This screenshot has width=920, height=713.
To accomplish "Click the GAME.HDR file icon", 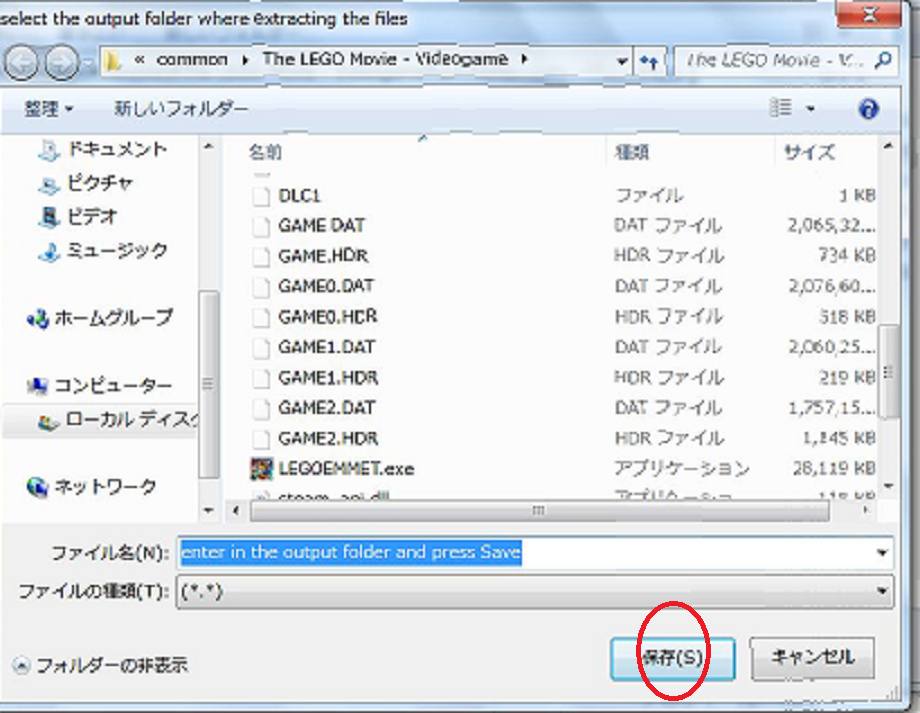I will point(261,256).
